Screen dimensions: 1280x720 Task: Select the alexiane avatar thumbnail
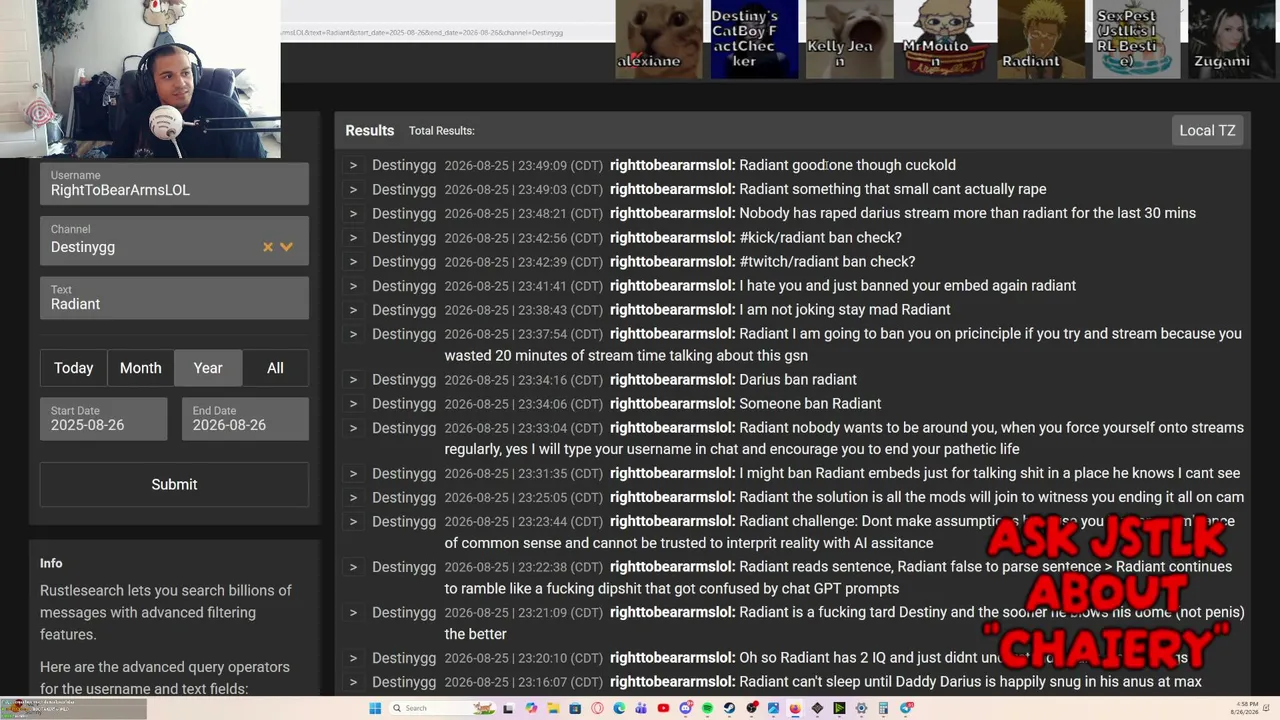pyautogui.click(x=659, y=39)
